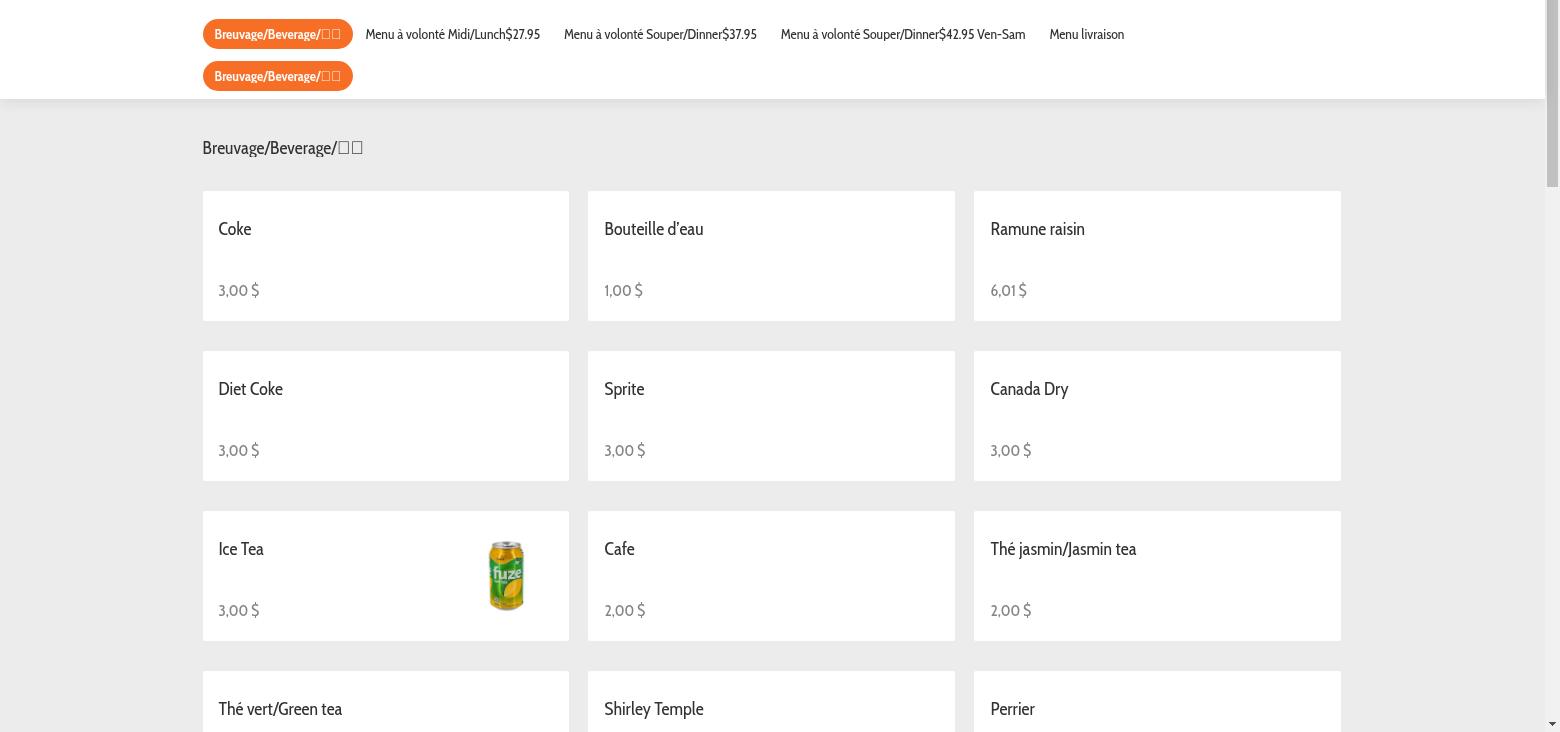Screen dimensions: 1560x732
Task: Open the Coke menu item
Action: (385, 256)
